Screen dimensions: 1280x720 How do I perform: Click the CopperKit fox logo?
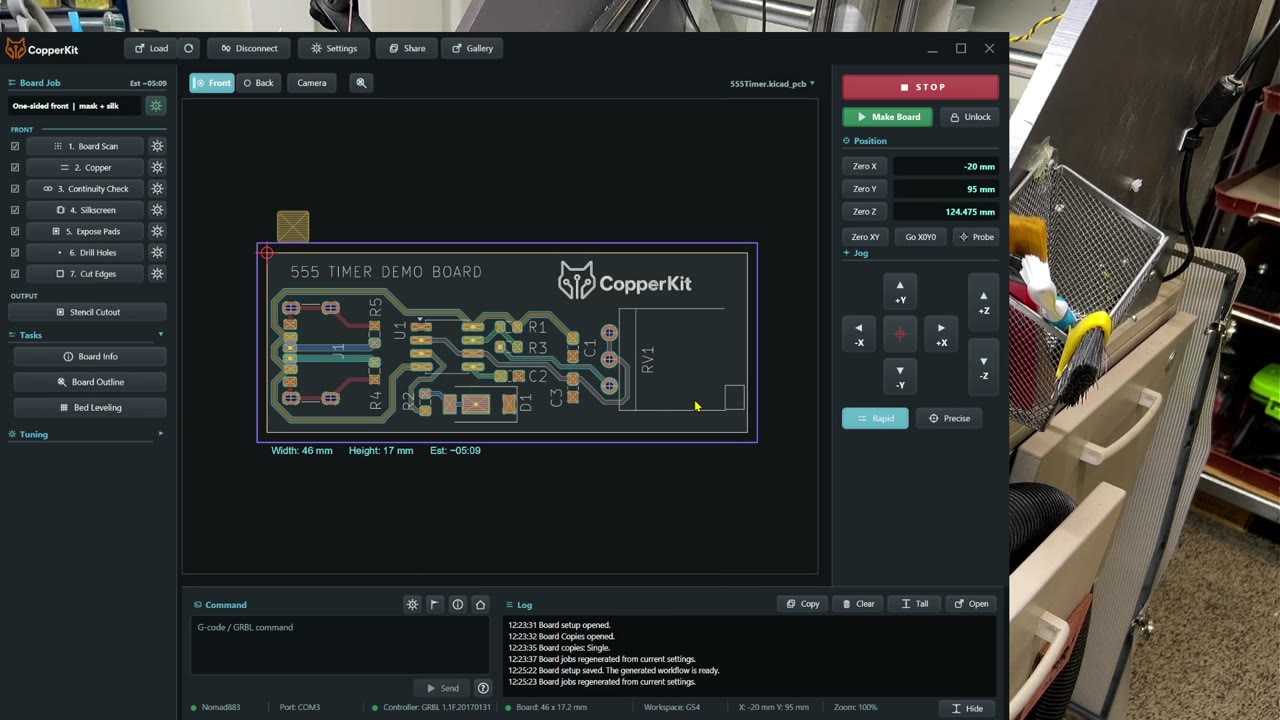[x=16, y=49]
